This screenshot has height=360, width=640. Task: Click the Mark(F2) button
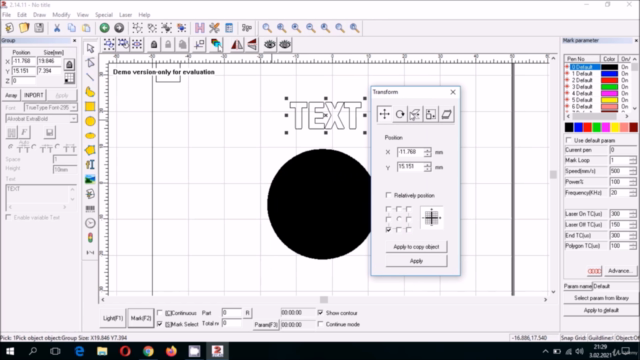141,318
